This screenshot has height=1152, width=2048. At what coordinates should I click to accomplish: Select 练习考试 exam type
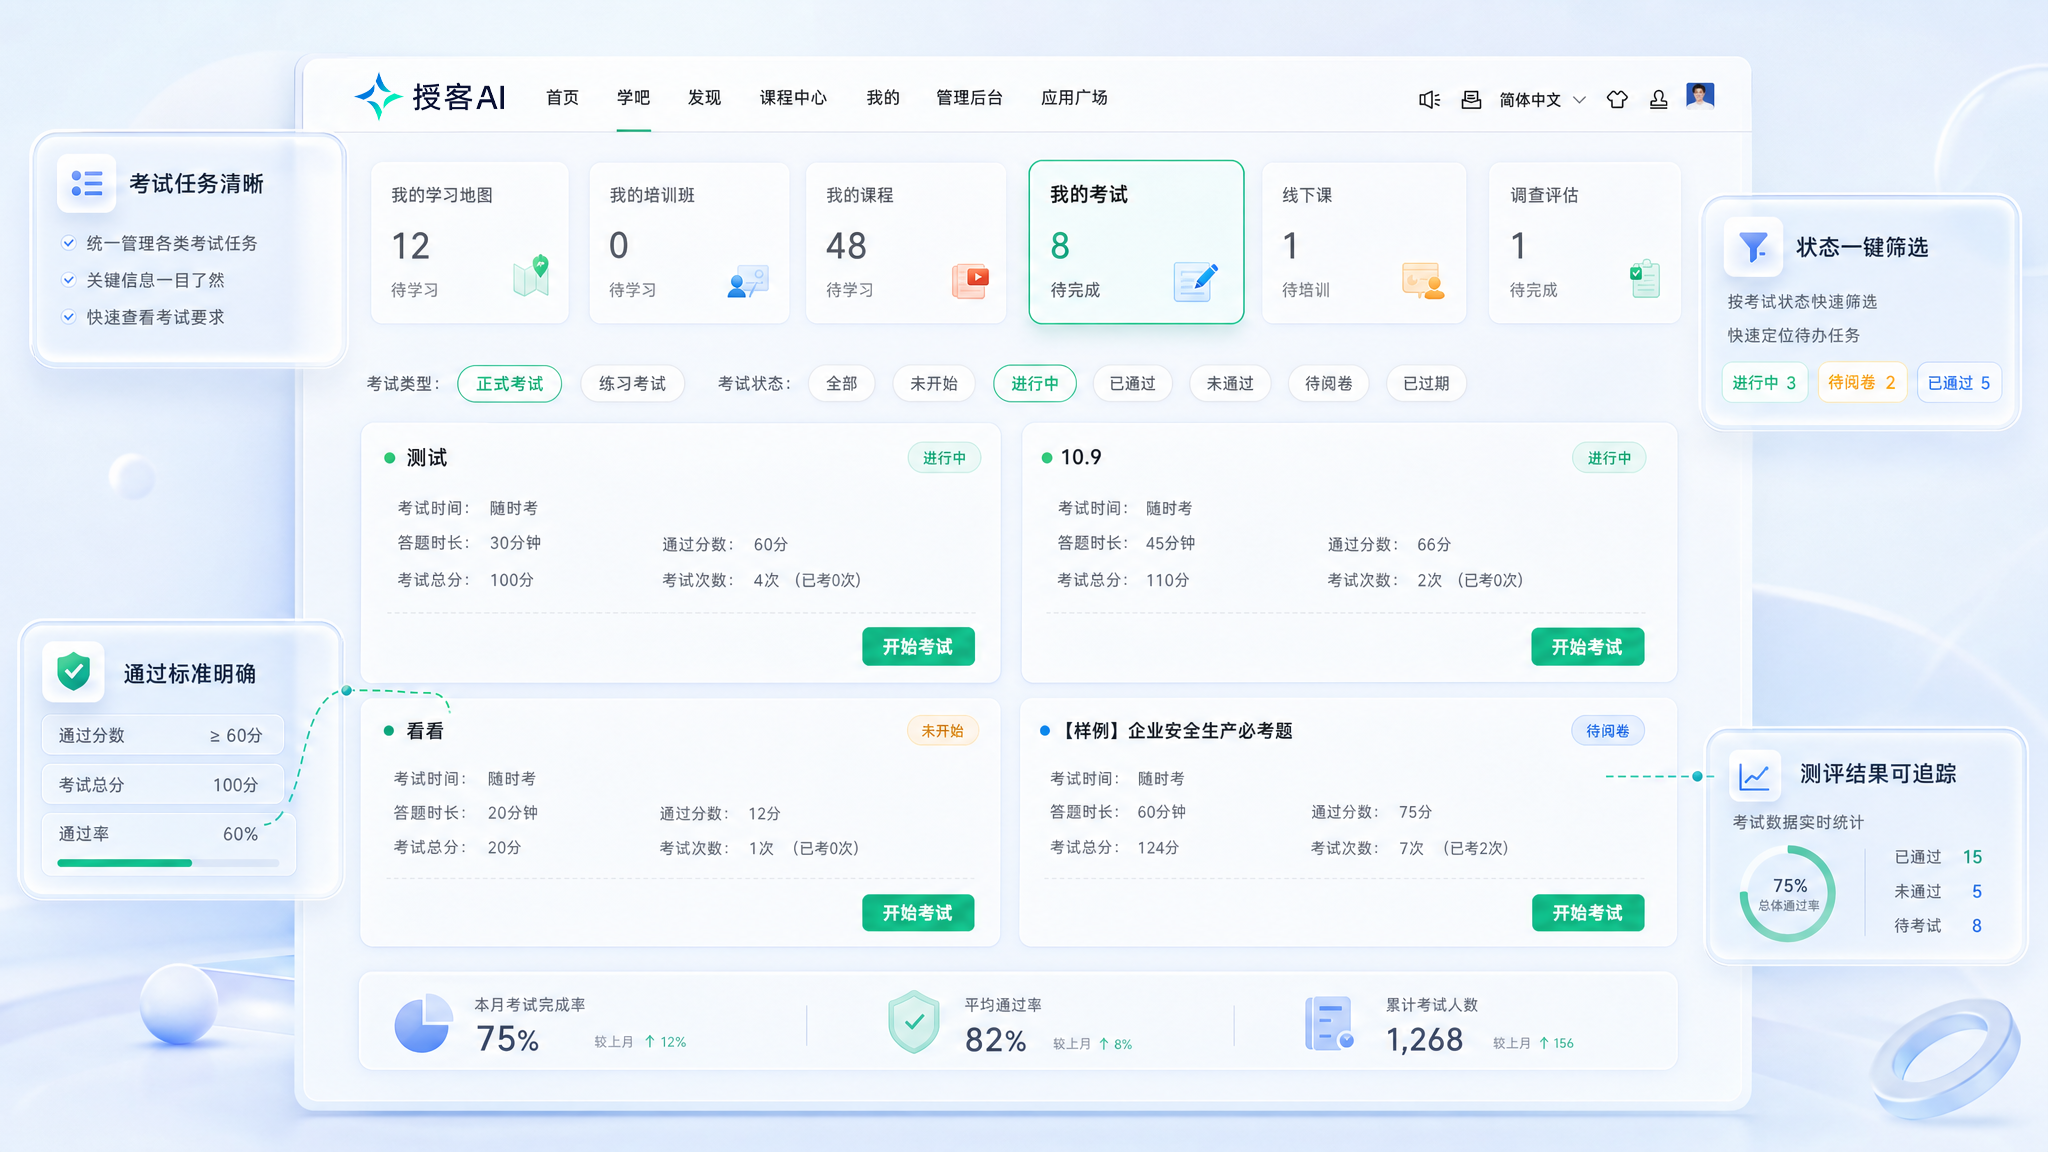[x=632, y=384]
